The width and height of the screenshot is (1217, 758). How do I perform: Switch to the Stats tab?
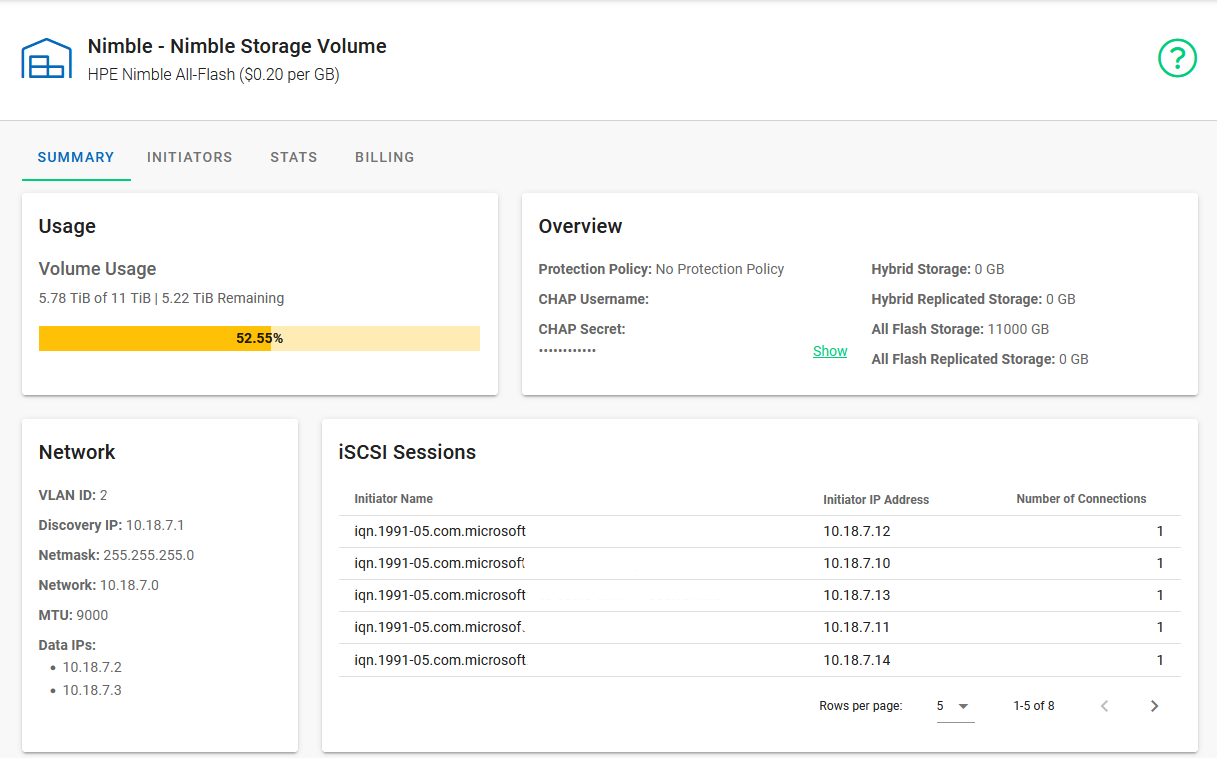click(x=293, y=157)
